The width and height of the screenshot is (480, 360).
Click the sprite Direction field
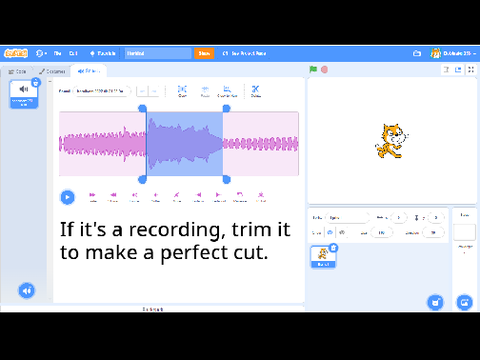coord(433,232)
